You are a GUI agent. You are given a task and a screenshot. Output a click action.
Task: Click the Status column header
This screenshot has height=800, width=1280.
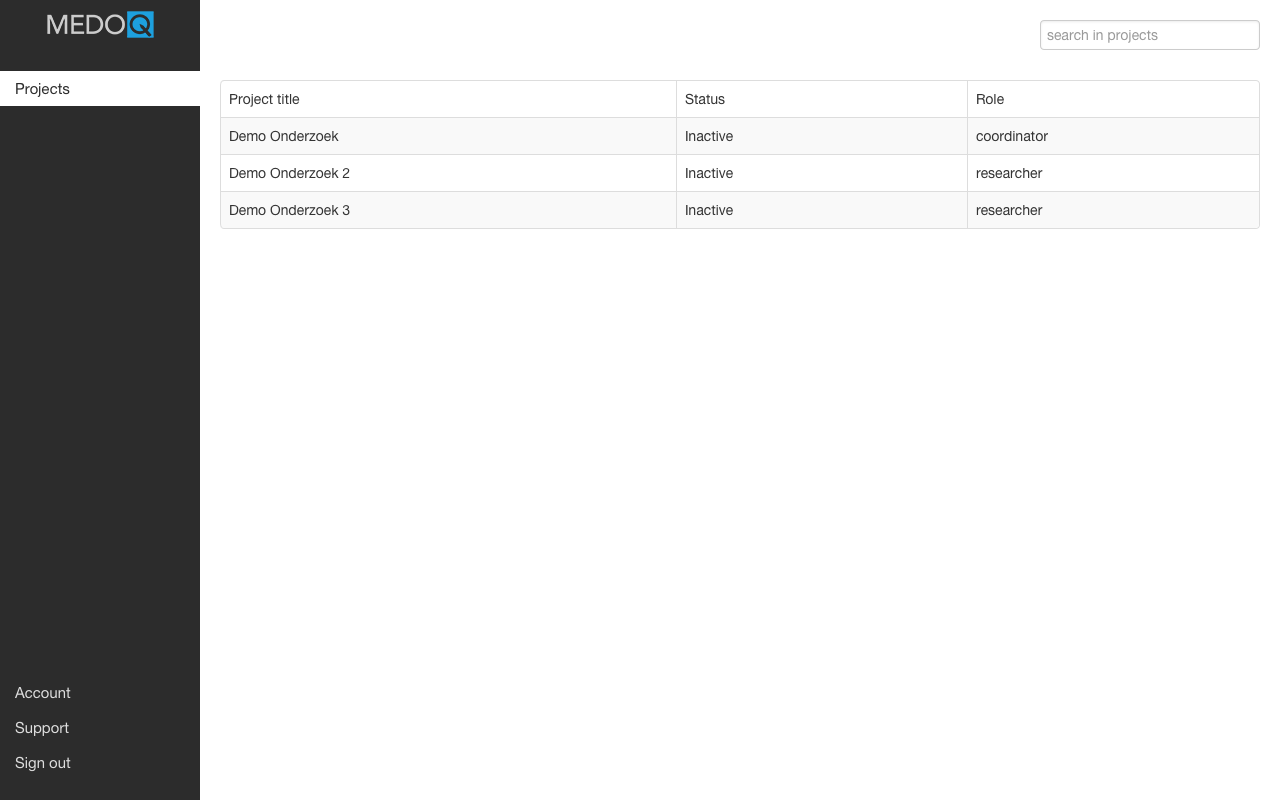(x=705, y=99)
